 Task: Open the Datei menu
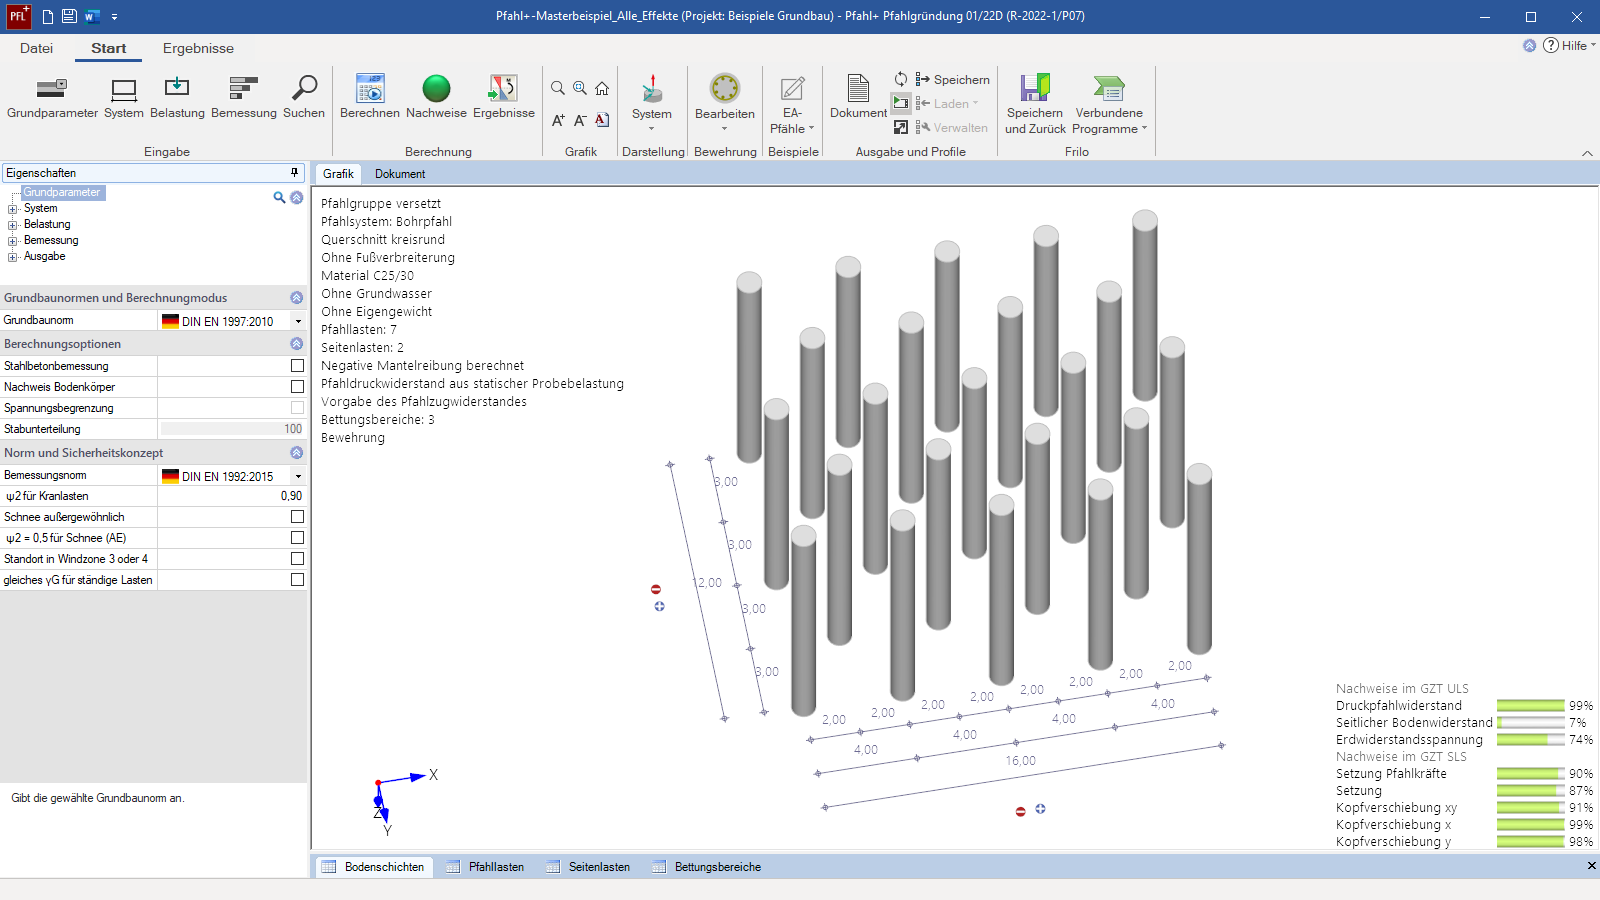36,48
